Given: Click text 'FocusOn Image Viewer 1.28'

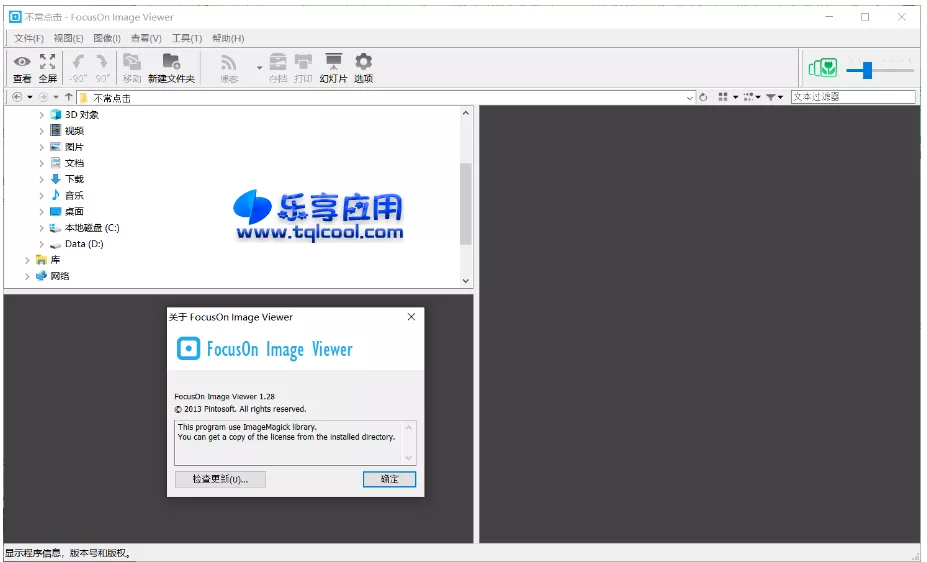Looking at the screenshot, I should pyautogui.click(x=224, y=397).
